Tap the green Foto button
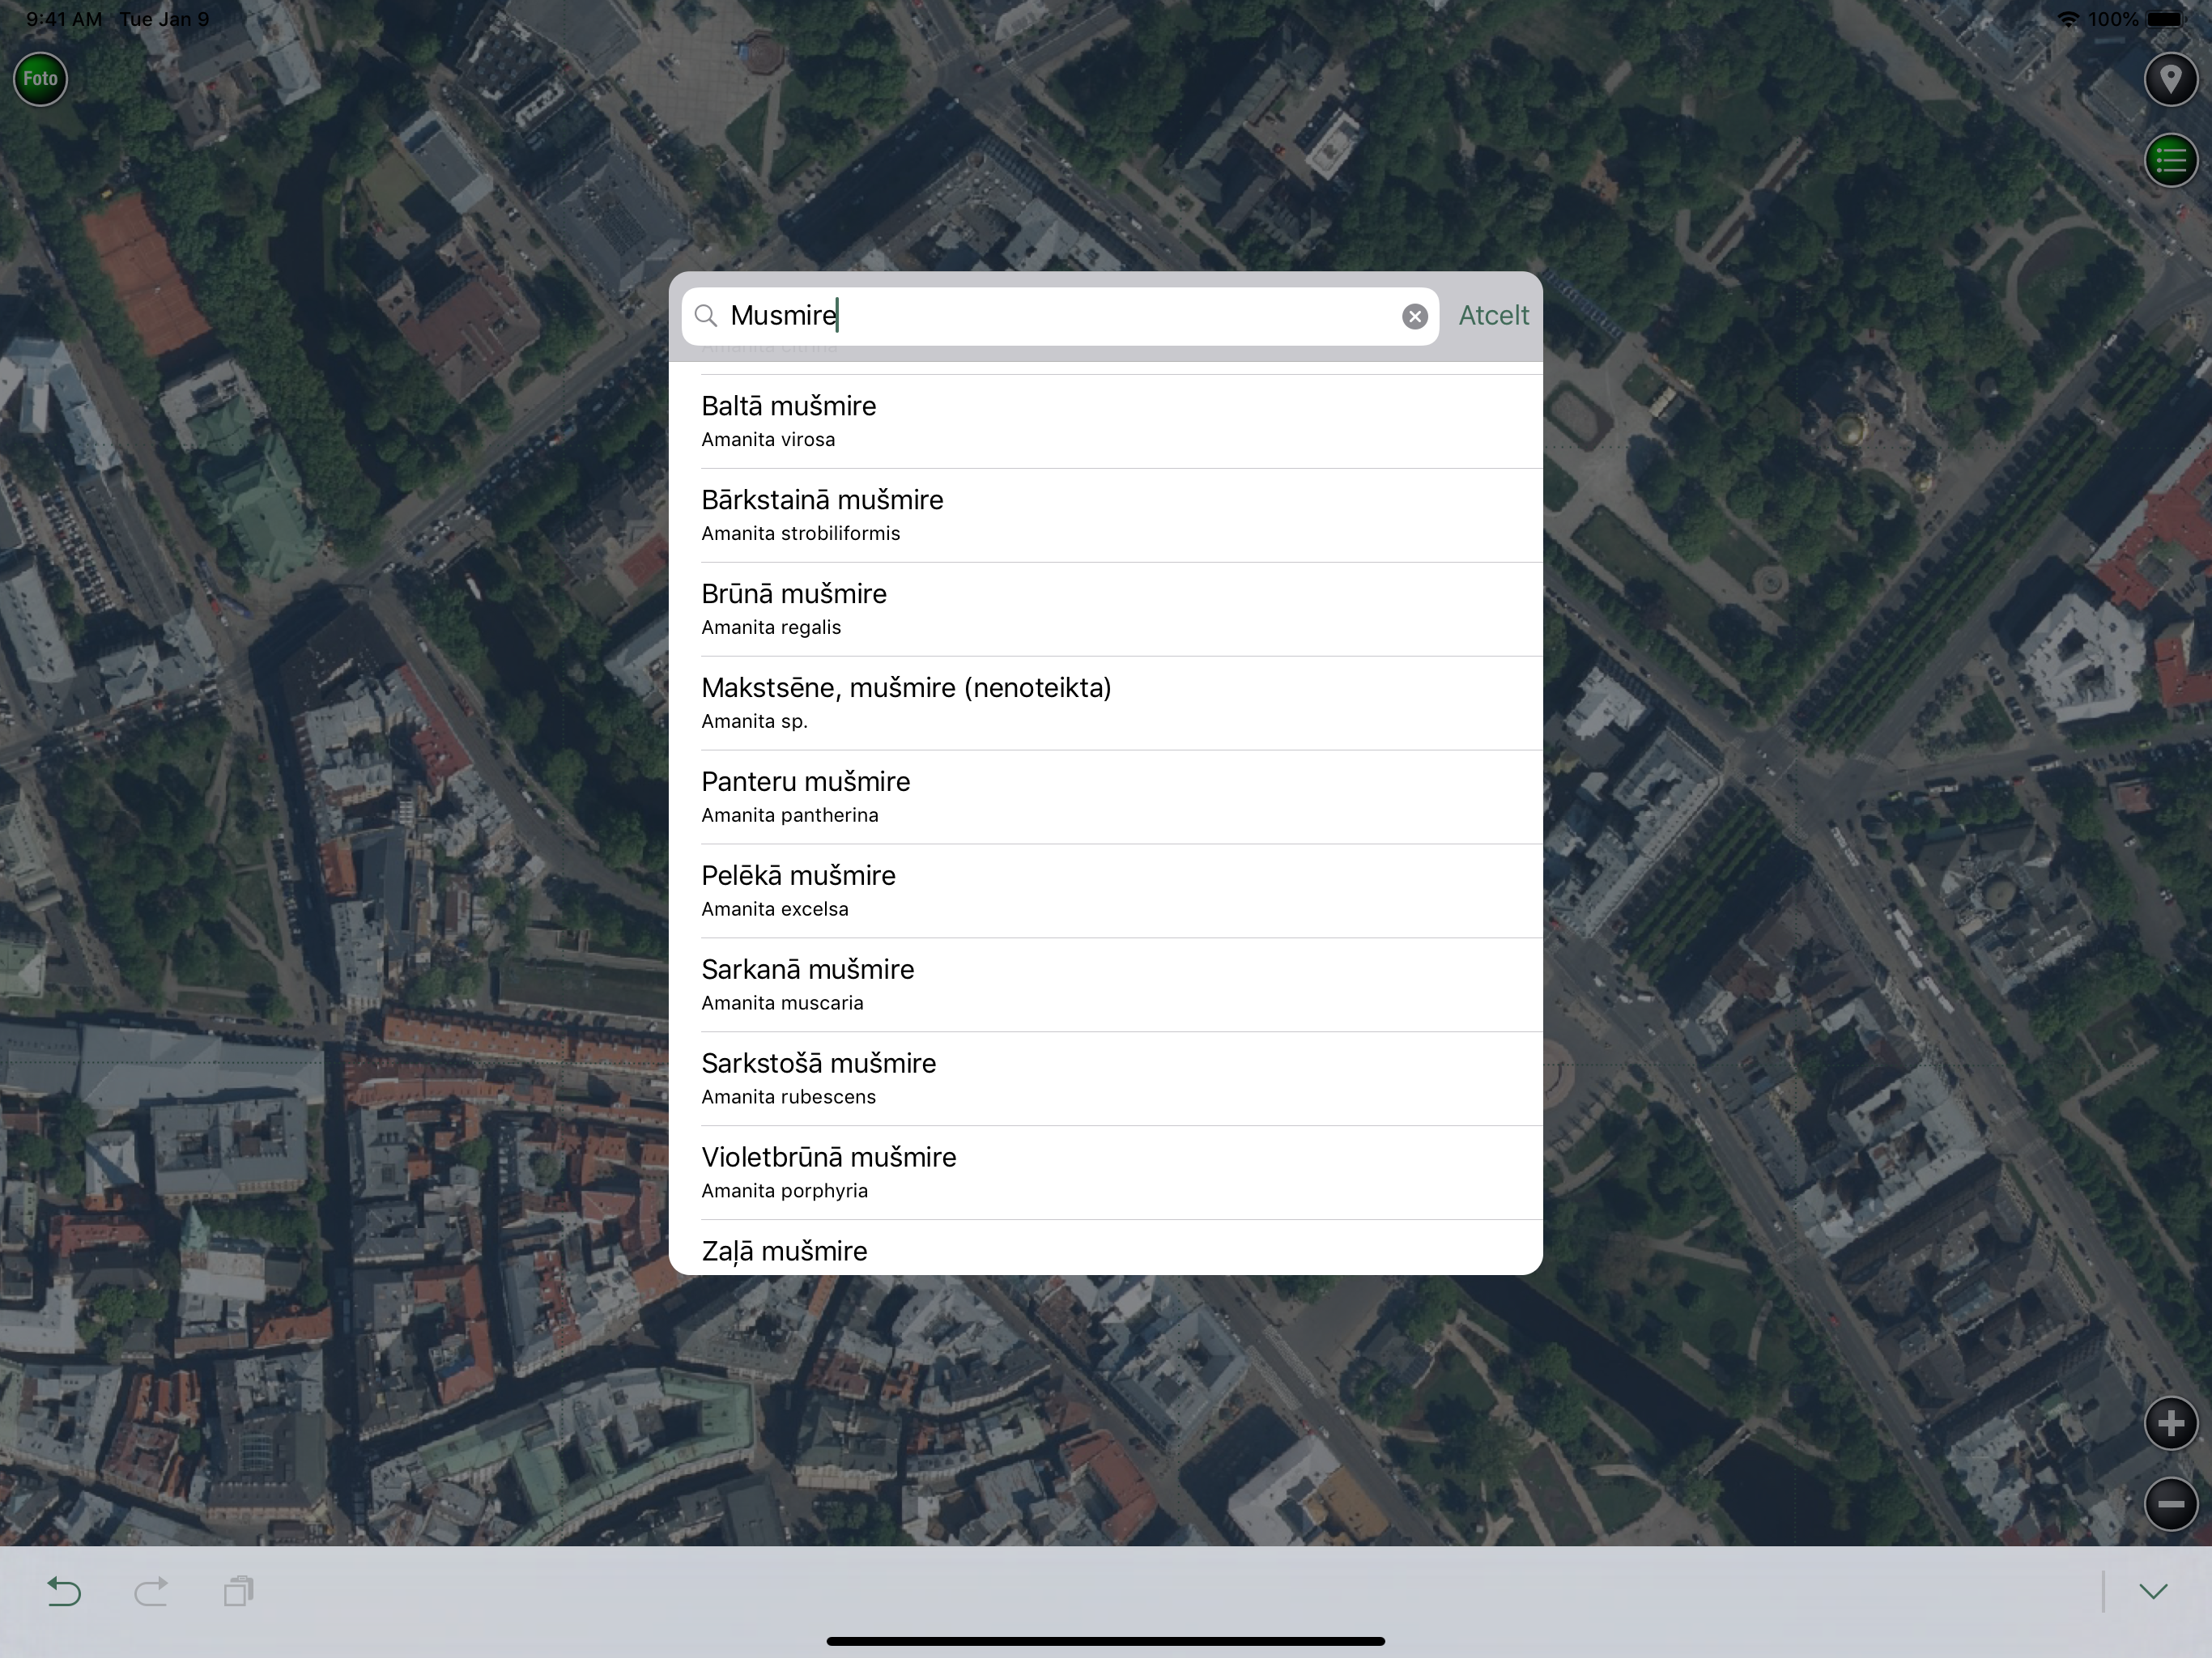The height and width of the screenshot is (1658, 2212). 40,79
